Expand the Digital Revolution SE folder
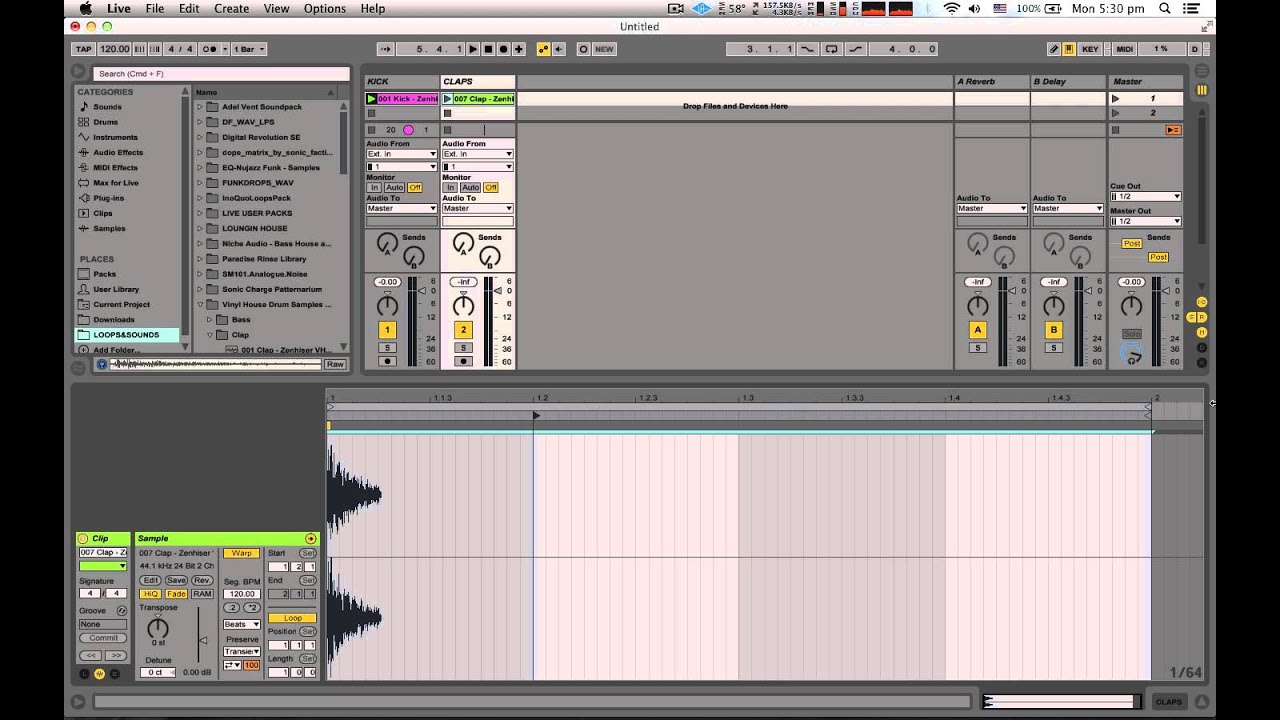This screenshot has width=1280, height=720. (x=200, y=137)
